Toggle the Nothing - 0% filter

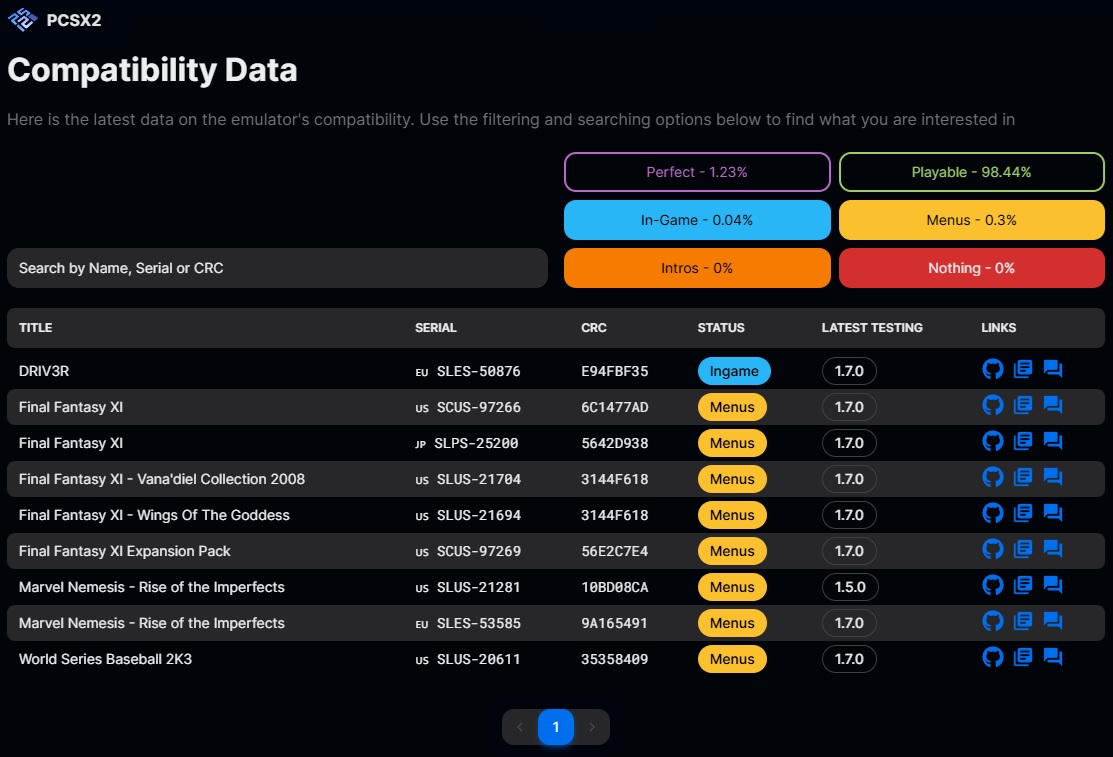(x=971, y=268)
